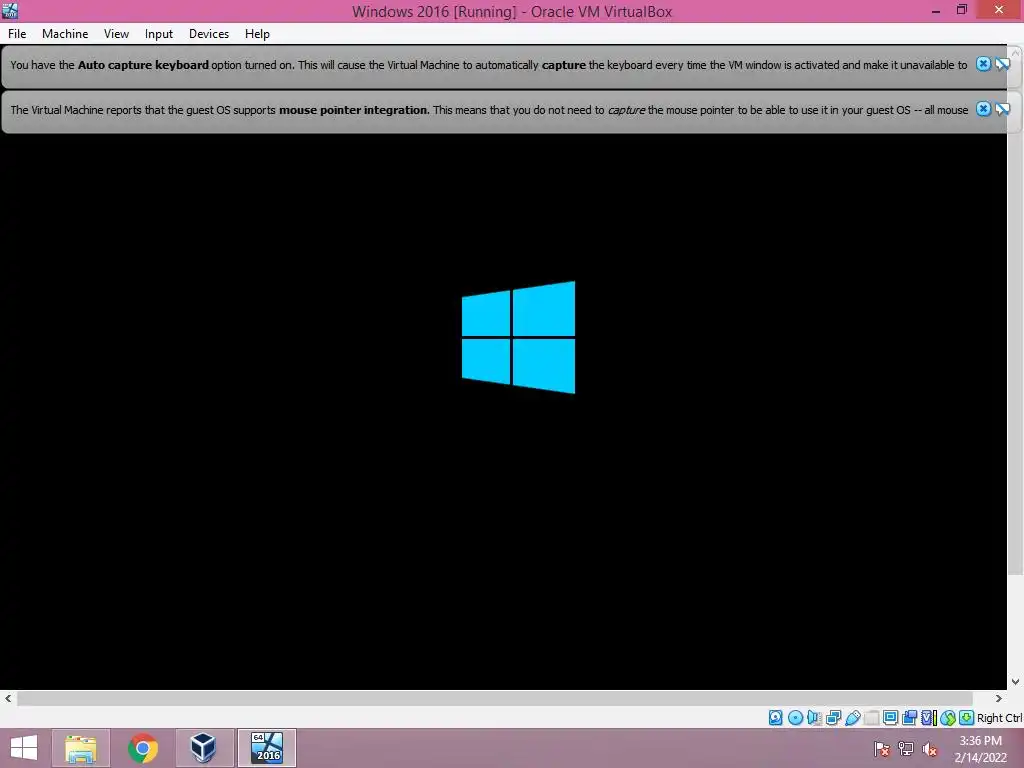
Task: Click the recording status icon
Action: click(x=909, y=718)
